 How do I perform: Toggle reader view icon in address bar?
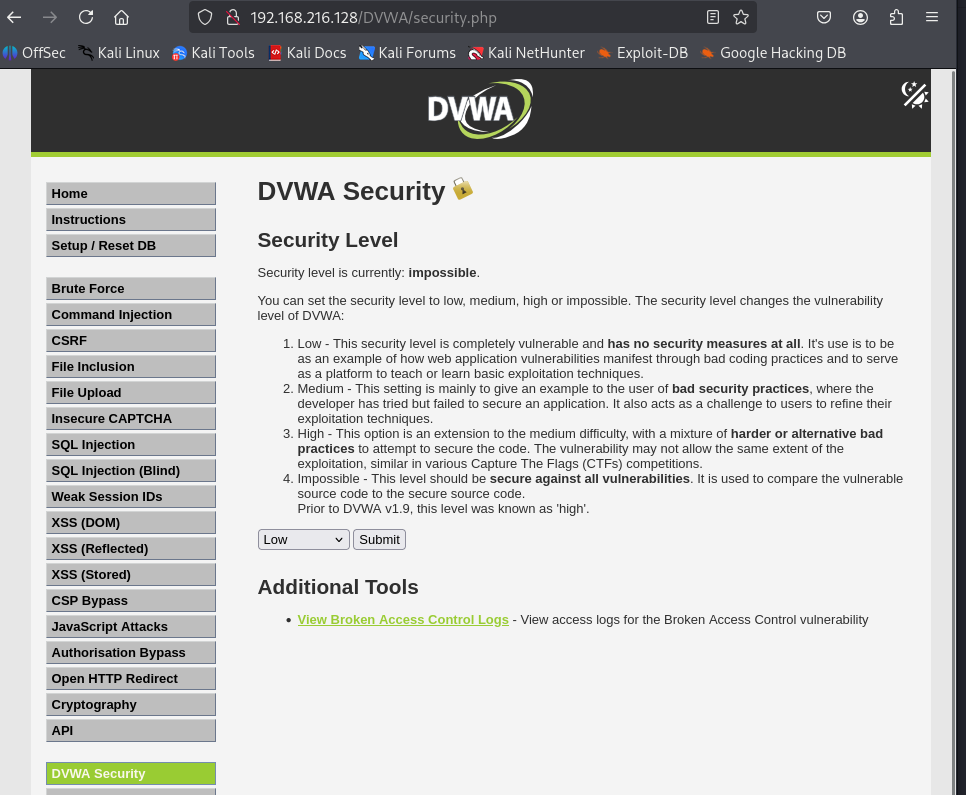coord(713,17)
